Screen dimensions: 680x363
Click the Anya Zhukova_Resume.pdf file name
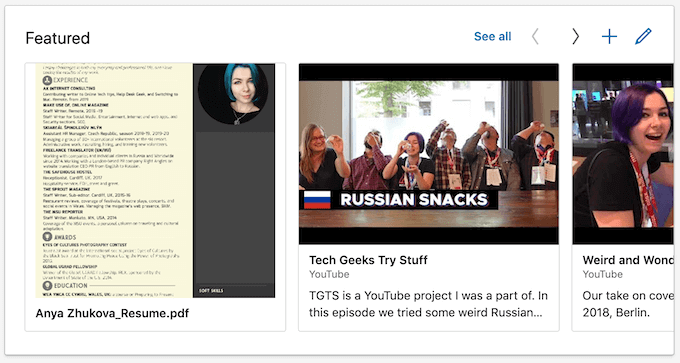click(112, 313)
